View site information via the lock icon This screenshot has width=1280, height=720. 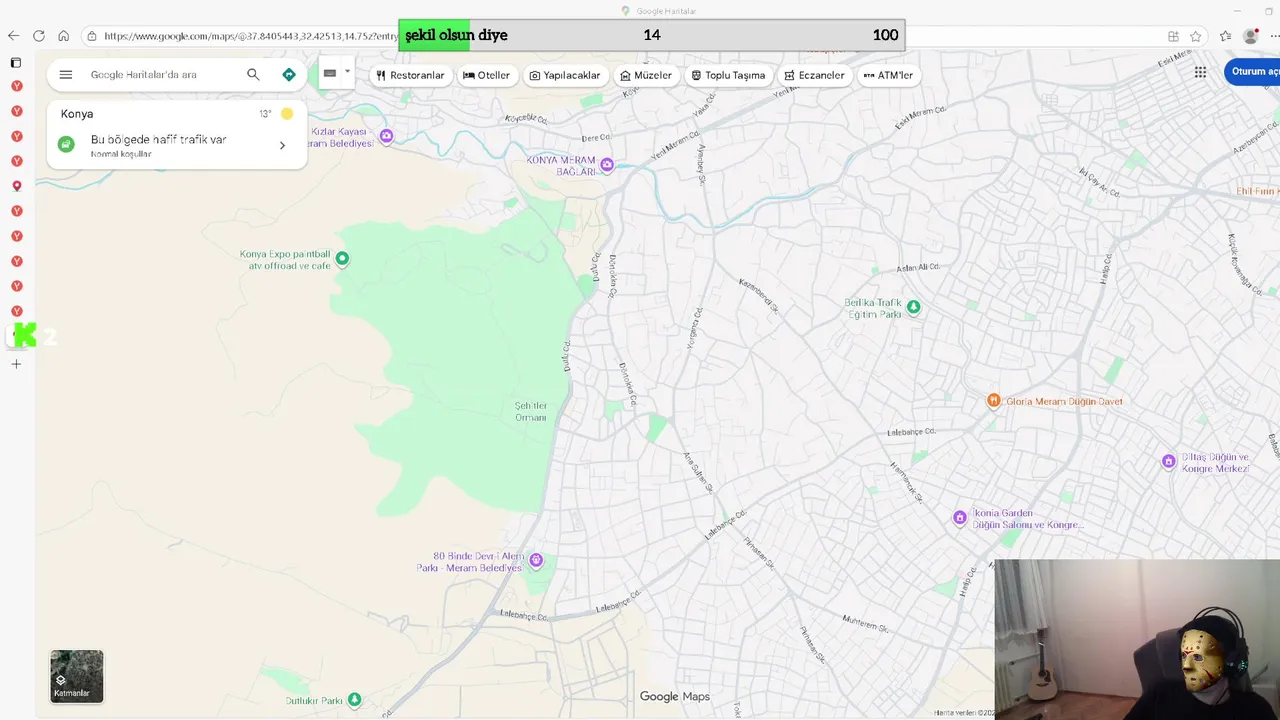point(92,36)
